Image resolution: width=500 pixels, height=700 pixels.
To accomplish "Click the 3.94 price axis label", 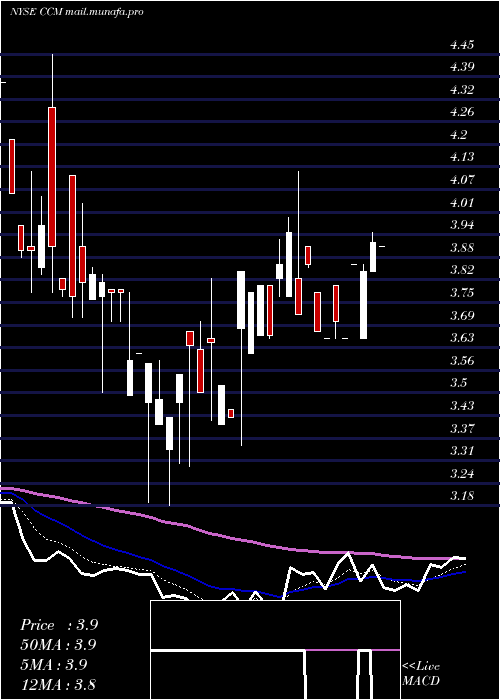I will pyautogui.click(x=462, y=225).
